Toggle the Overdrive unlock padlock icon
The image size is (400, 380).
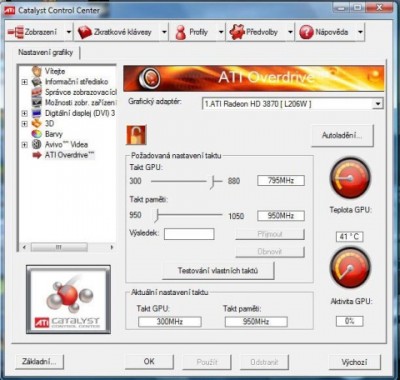(136, 135)
